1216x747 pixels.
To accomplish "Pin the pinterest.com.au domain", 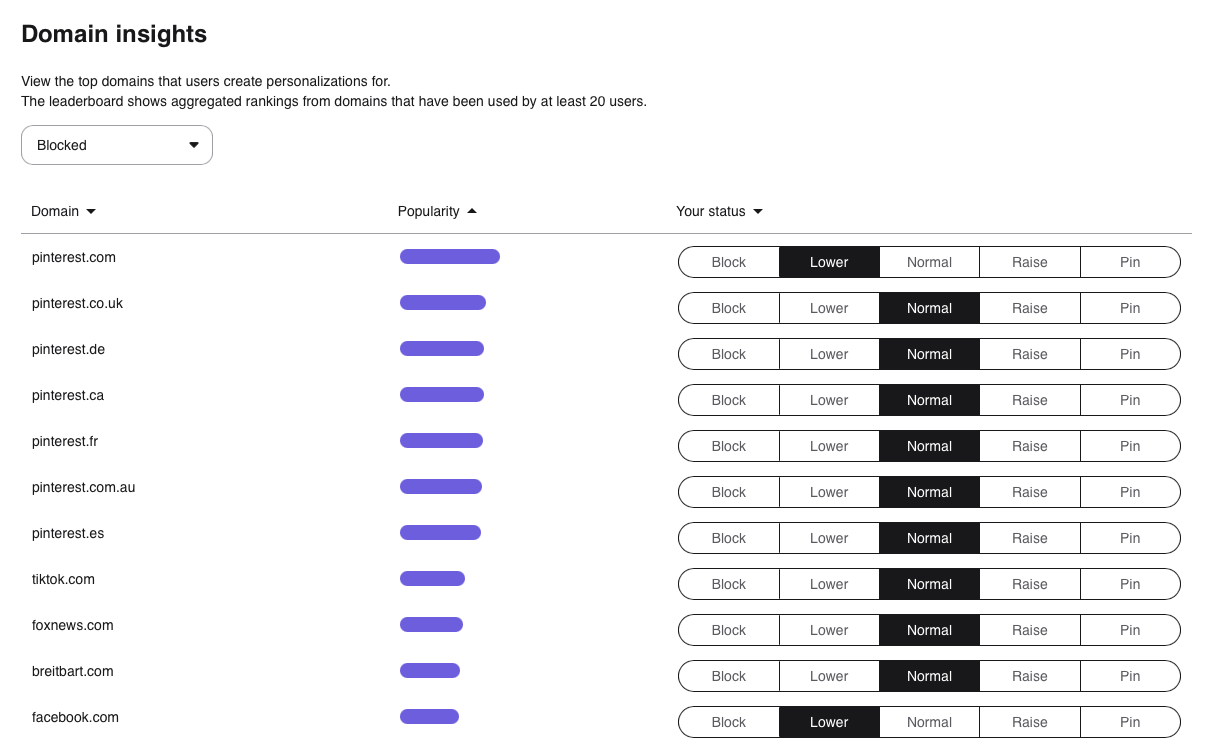I will click(x=1129, y=491).
